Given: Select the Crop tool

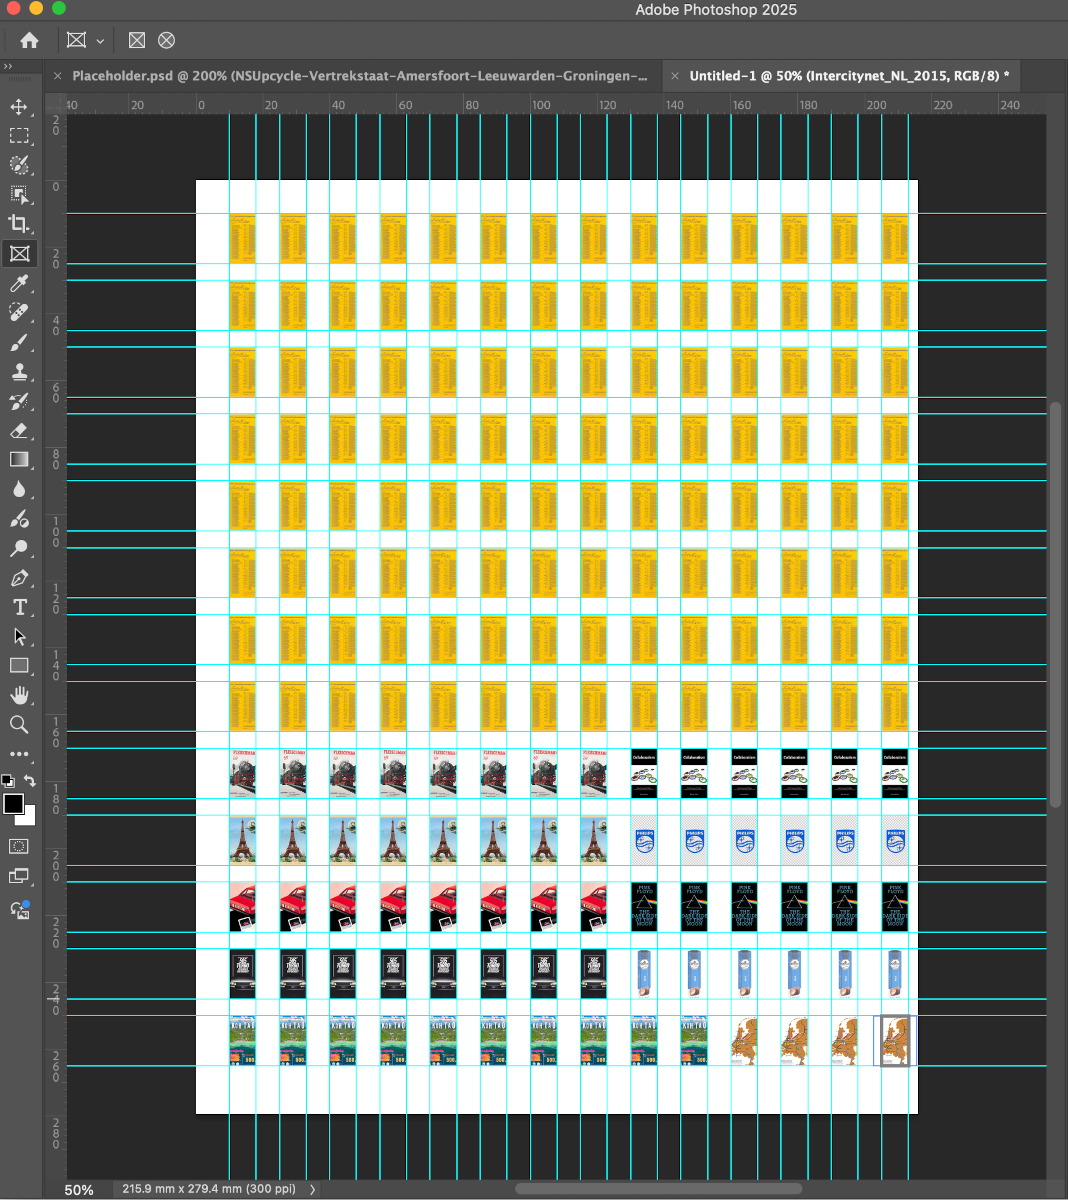Looking at the screenshot, I should [19, 224].
